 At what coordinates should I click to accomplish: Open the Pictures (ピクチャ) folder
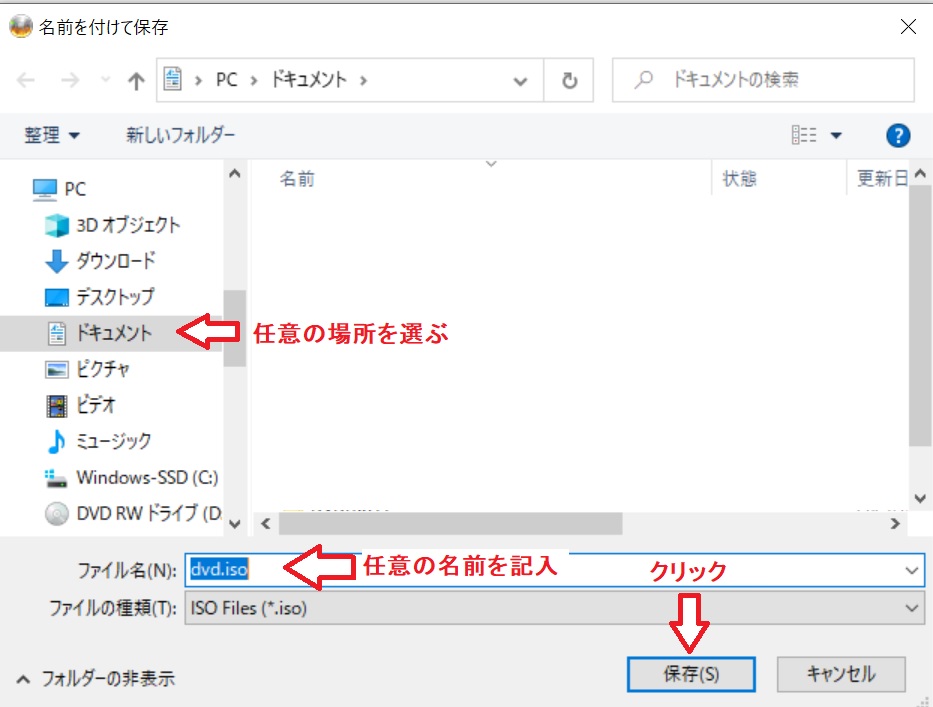tap(118, 370)
